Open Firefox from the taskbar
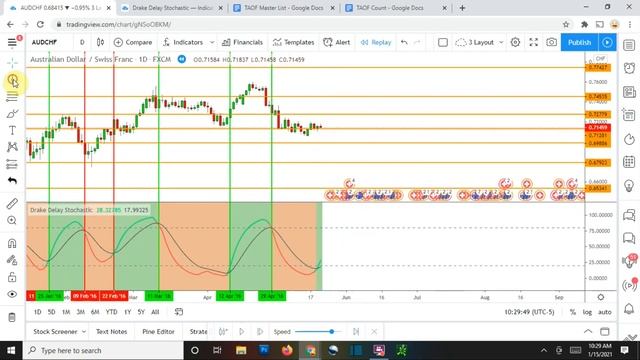The image size is (640, 360). pos(287,350)
